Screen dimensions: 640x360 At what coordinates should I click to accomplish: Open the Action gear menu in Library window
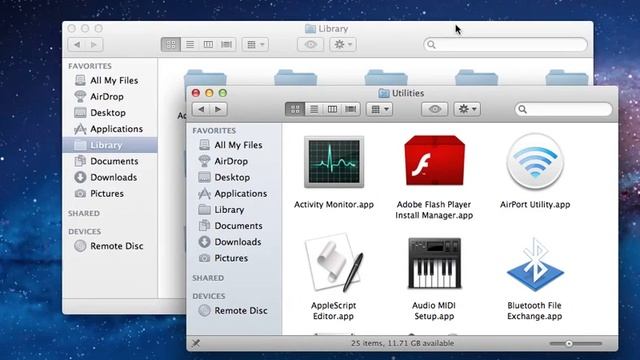pos(343,44)
